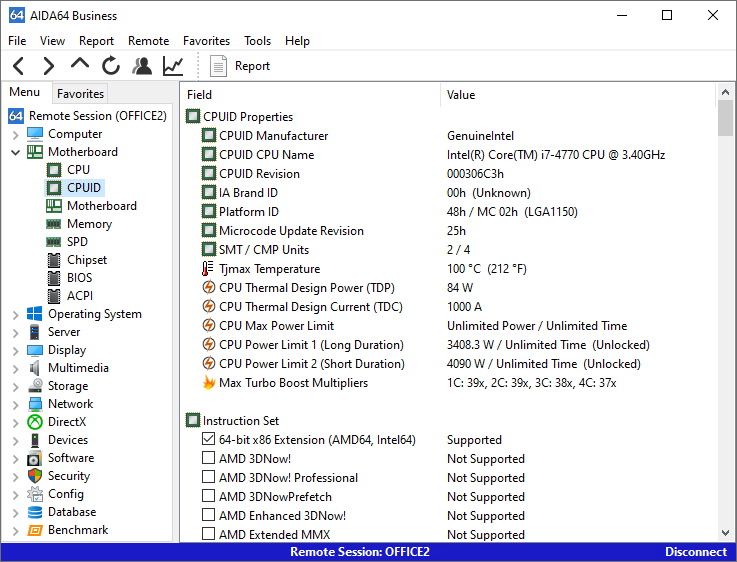Click the SPD module icon in sidebar
This screenshot has height=562, width=737.
click(x=54, y=242)
